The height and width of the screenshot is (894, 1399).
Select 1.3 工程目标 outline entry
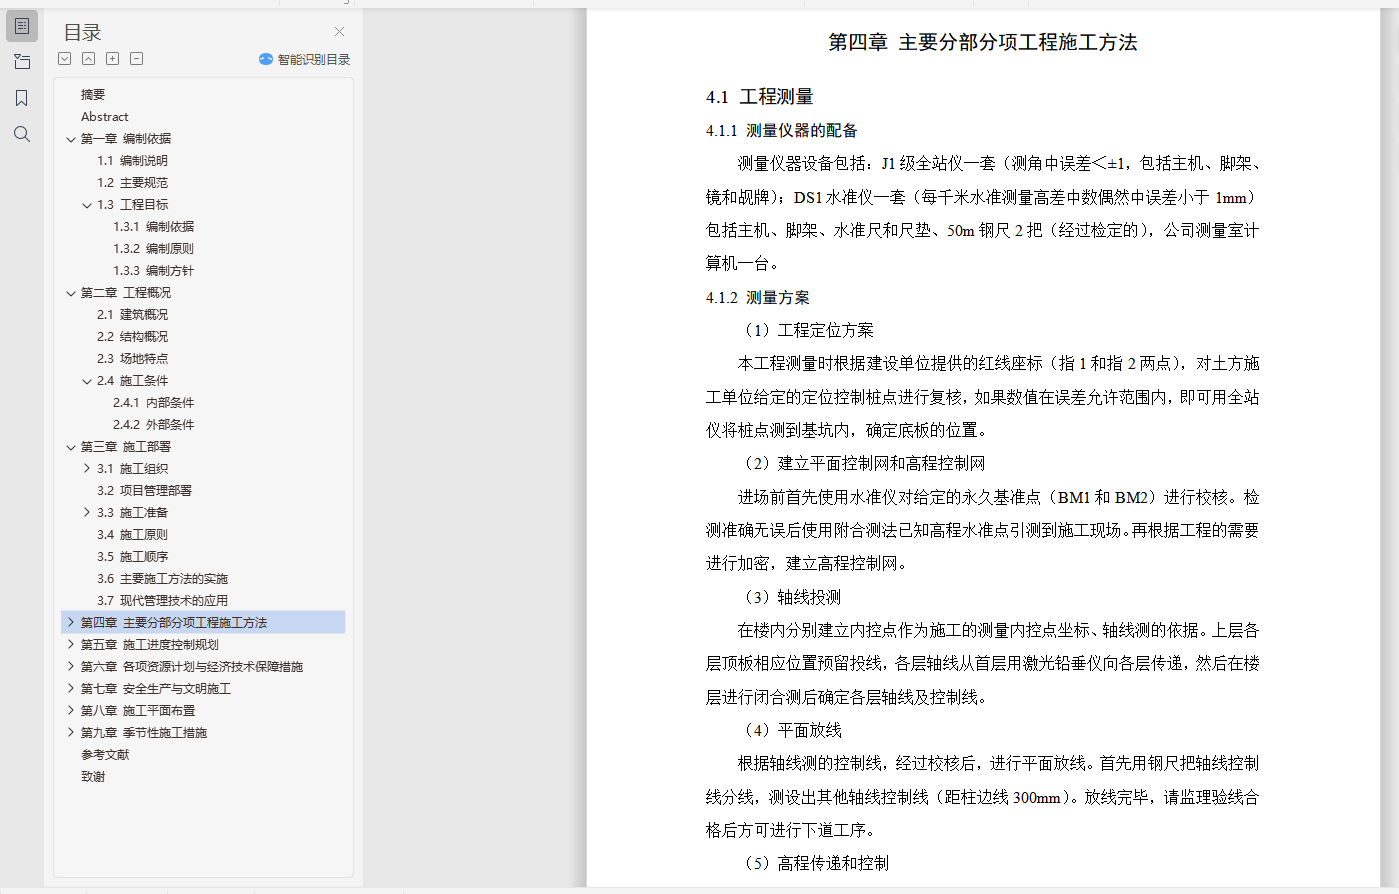click(133, 205)
